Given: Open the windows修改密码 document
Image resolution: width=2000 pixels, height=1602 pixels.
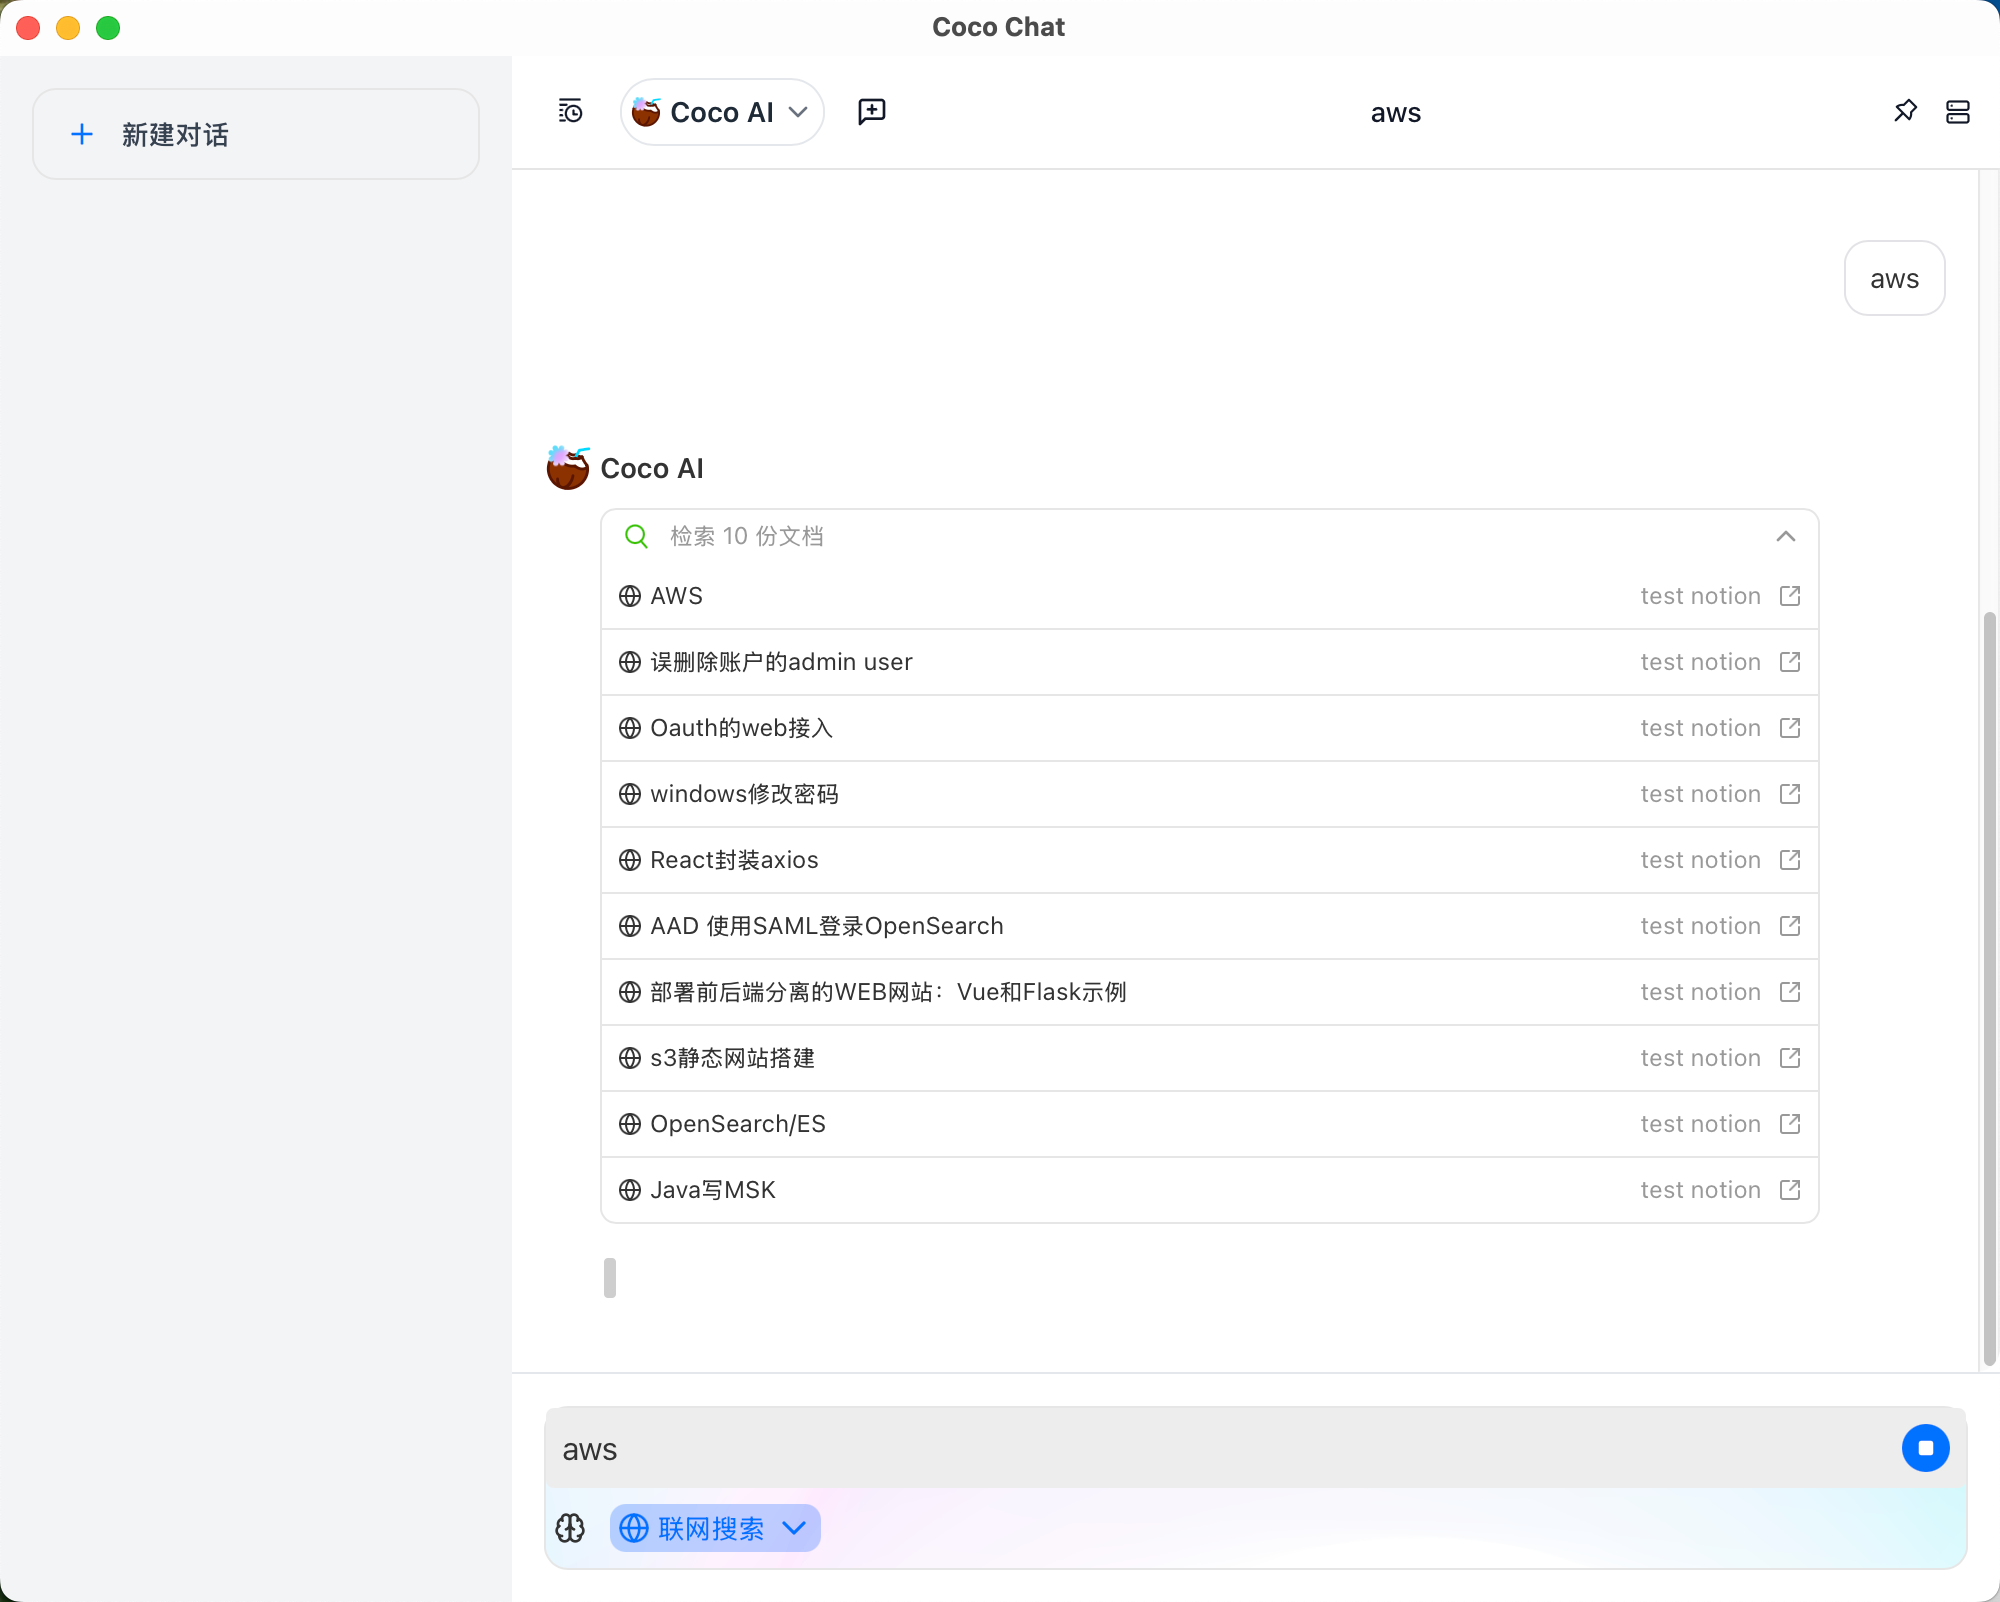Looking at the screenshot, I should 744,794.
